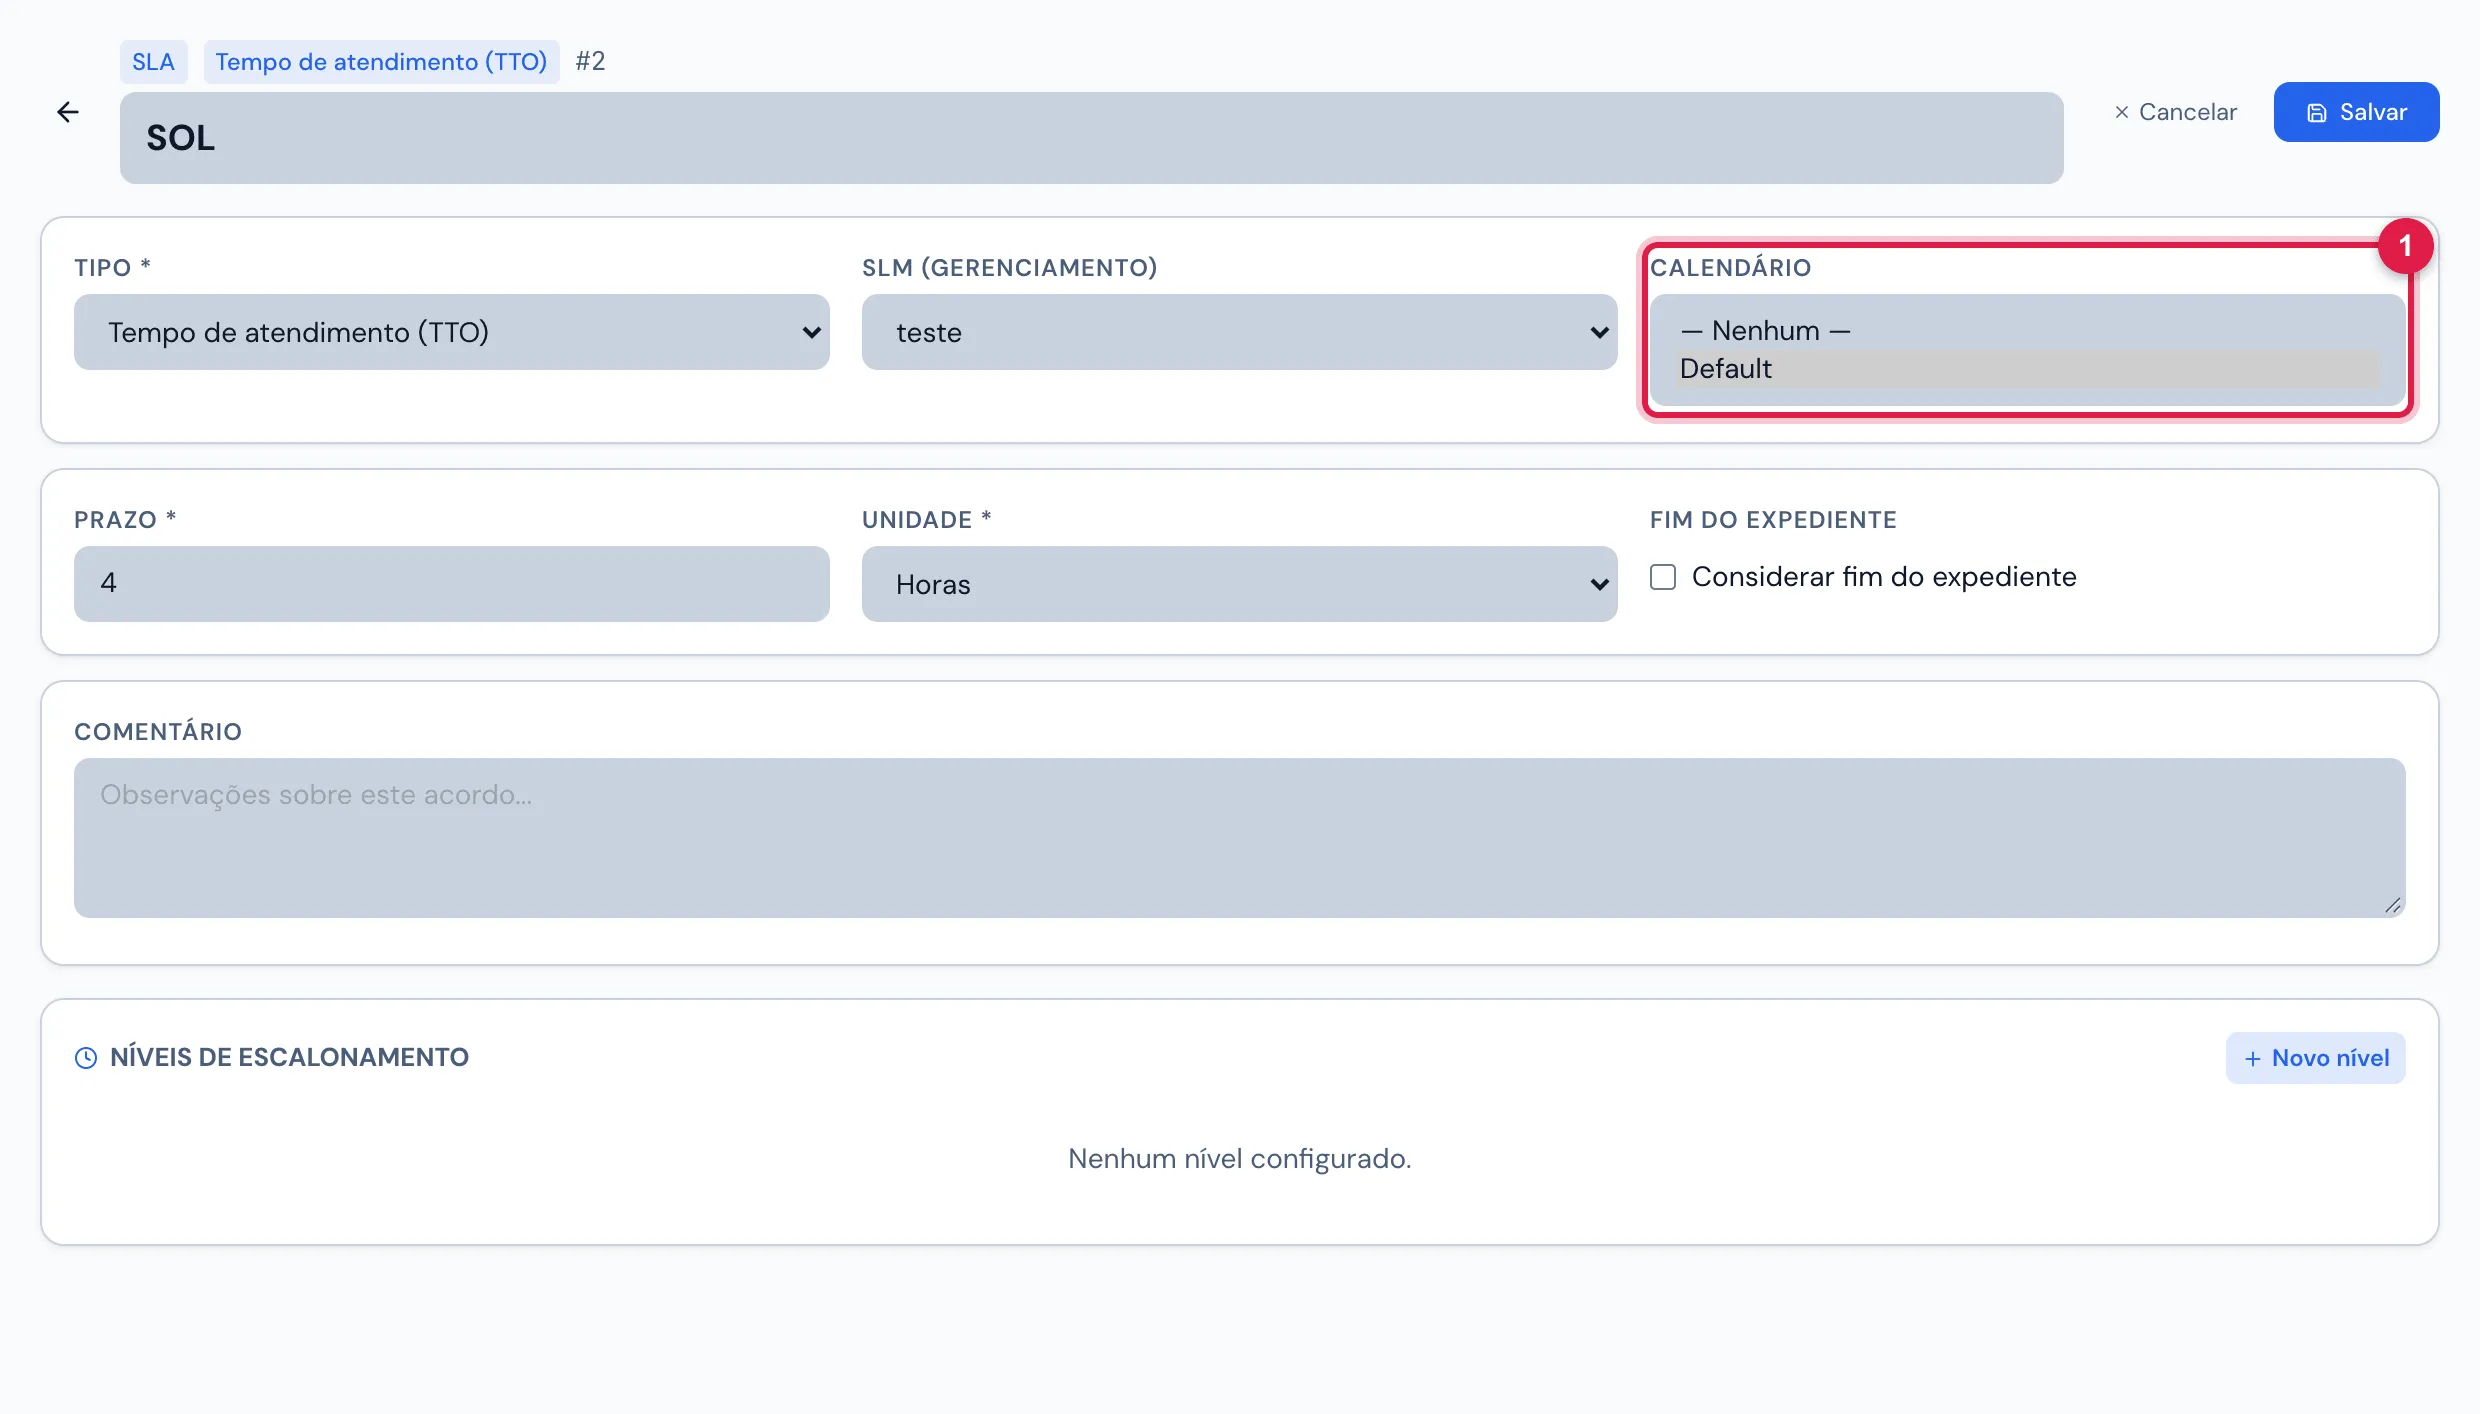Click the clock icon beside Níveis de Escalonamento
The width and height of the screenshot is (2480, 1414).
pyautogui.click(x=86, y=1058)
